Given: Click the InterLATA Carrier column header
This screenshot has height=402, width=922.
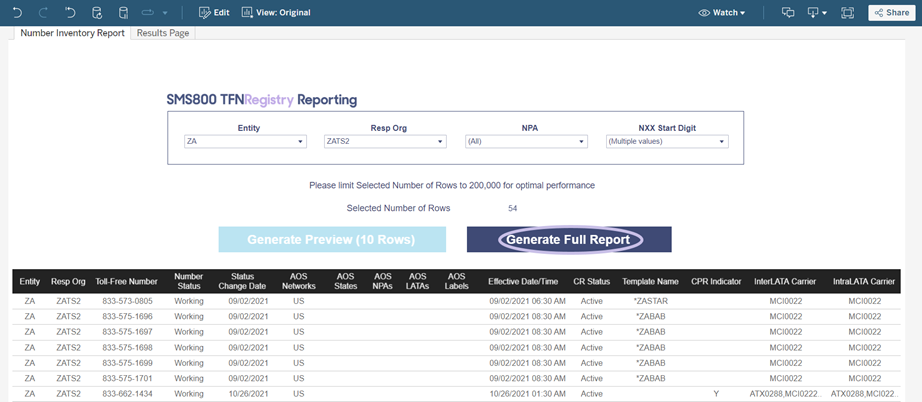Looking at the screenshot, I should coord(785,282).
